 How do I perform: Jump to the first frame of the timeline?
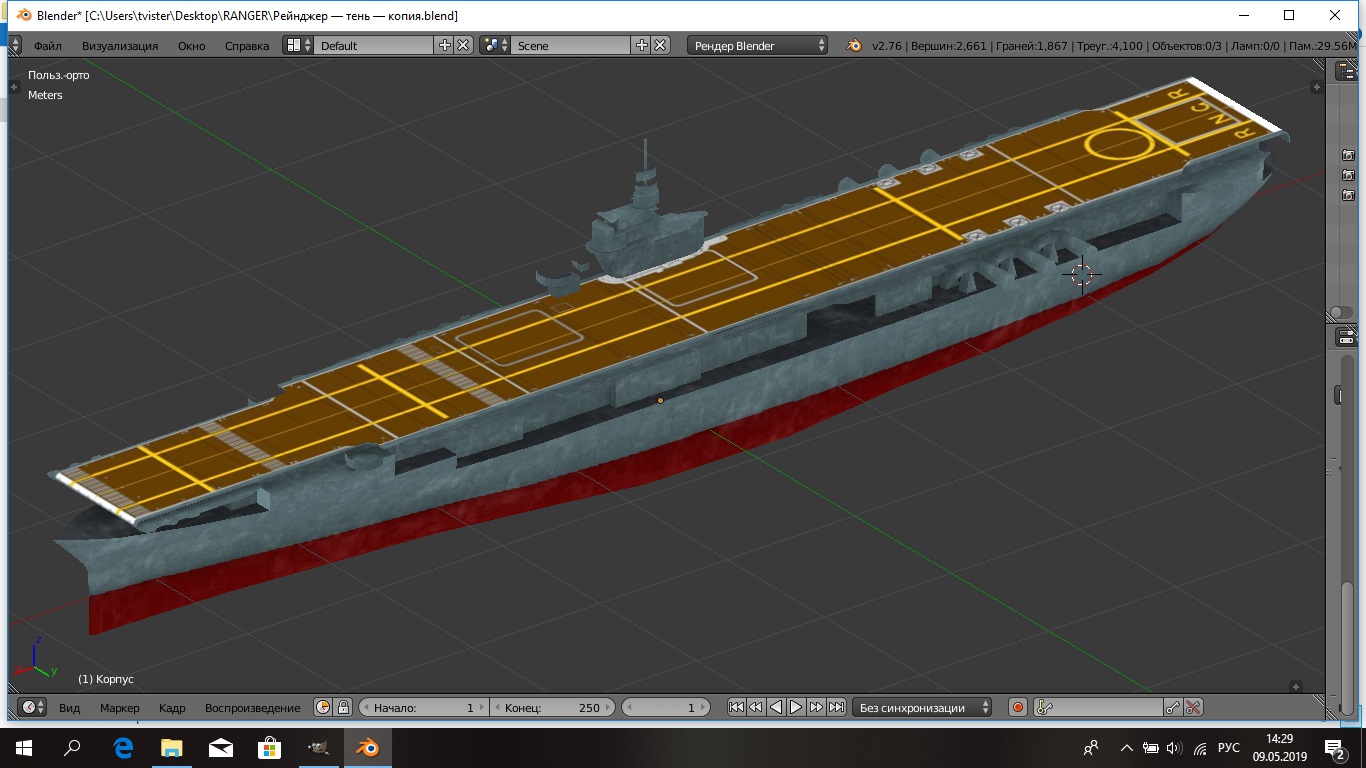point(736,707)
